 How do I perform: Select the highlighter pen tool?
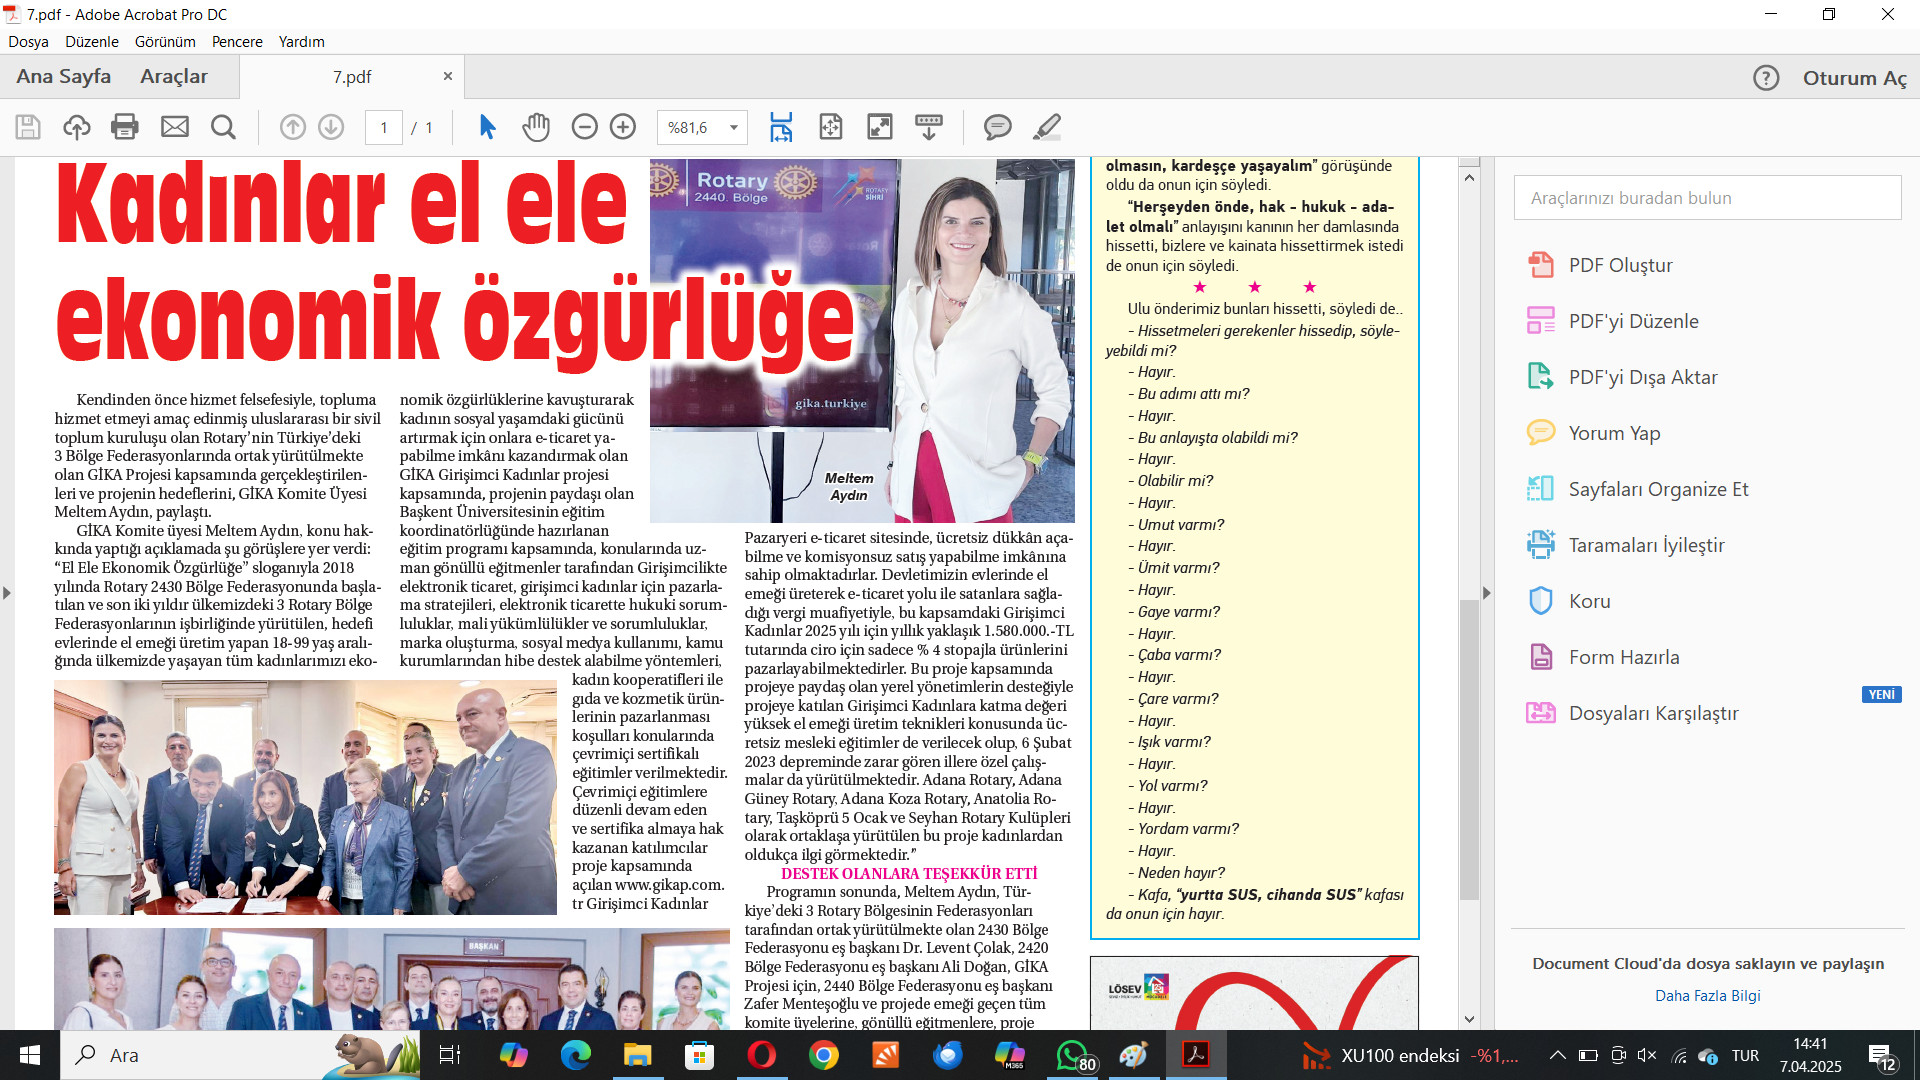pyautogui.click(x=1047, y=127)
